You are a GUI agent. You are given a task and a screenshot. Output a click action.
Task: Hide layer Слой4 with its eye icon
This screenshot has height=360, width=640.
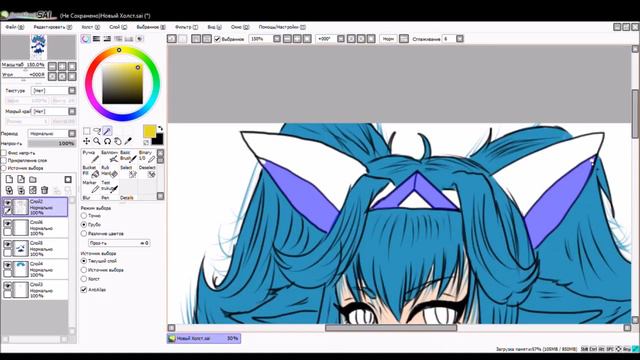point(8,265)
